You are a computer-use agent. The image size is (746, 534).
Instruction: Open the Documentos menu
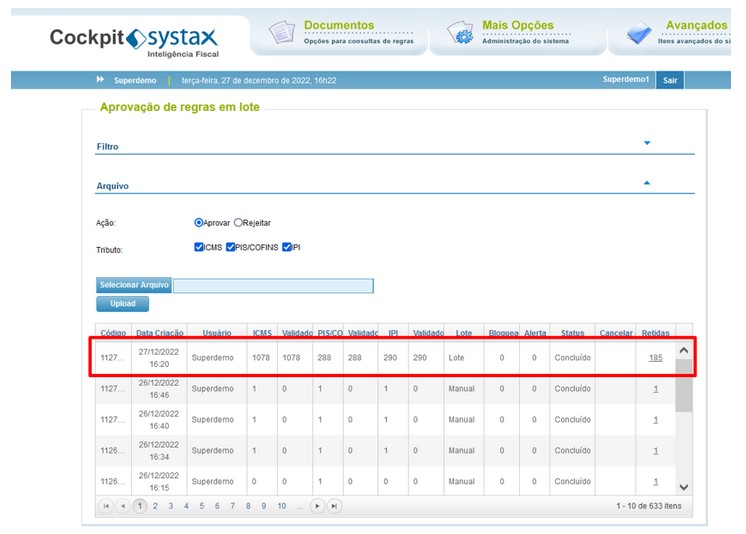point(339,25)
